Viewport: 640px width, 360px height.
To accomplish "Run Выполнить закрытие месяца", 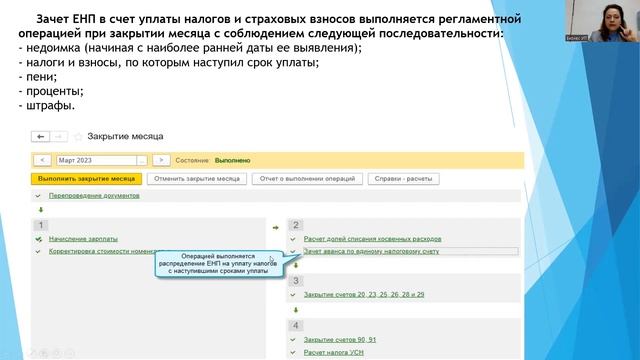I will pos(87,179).
